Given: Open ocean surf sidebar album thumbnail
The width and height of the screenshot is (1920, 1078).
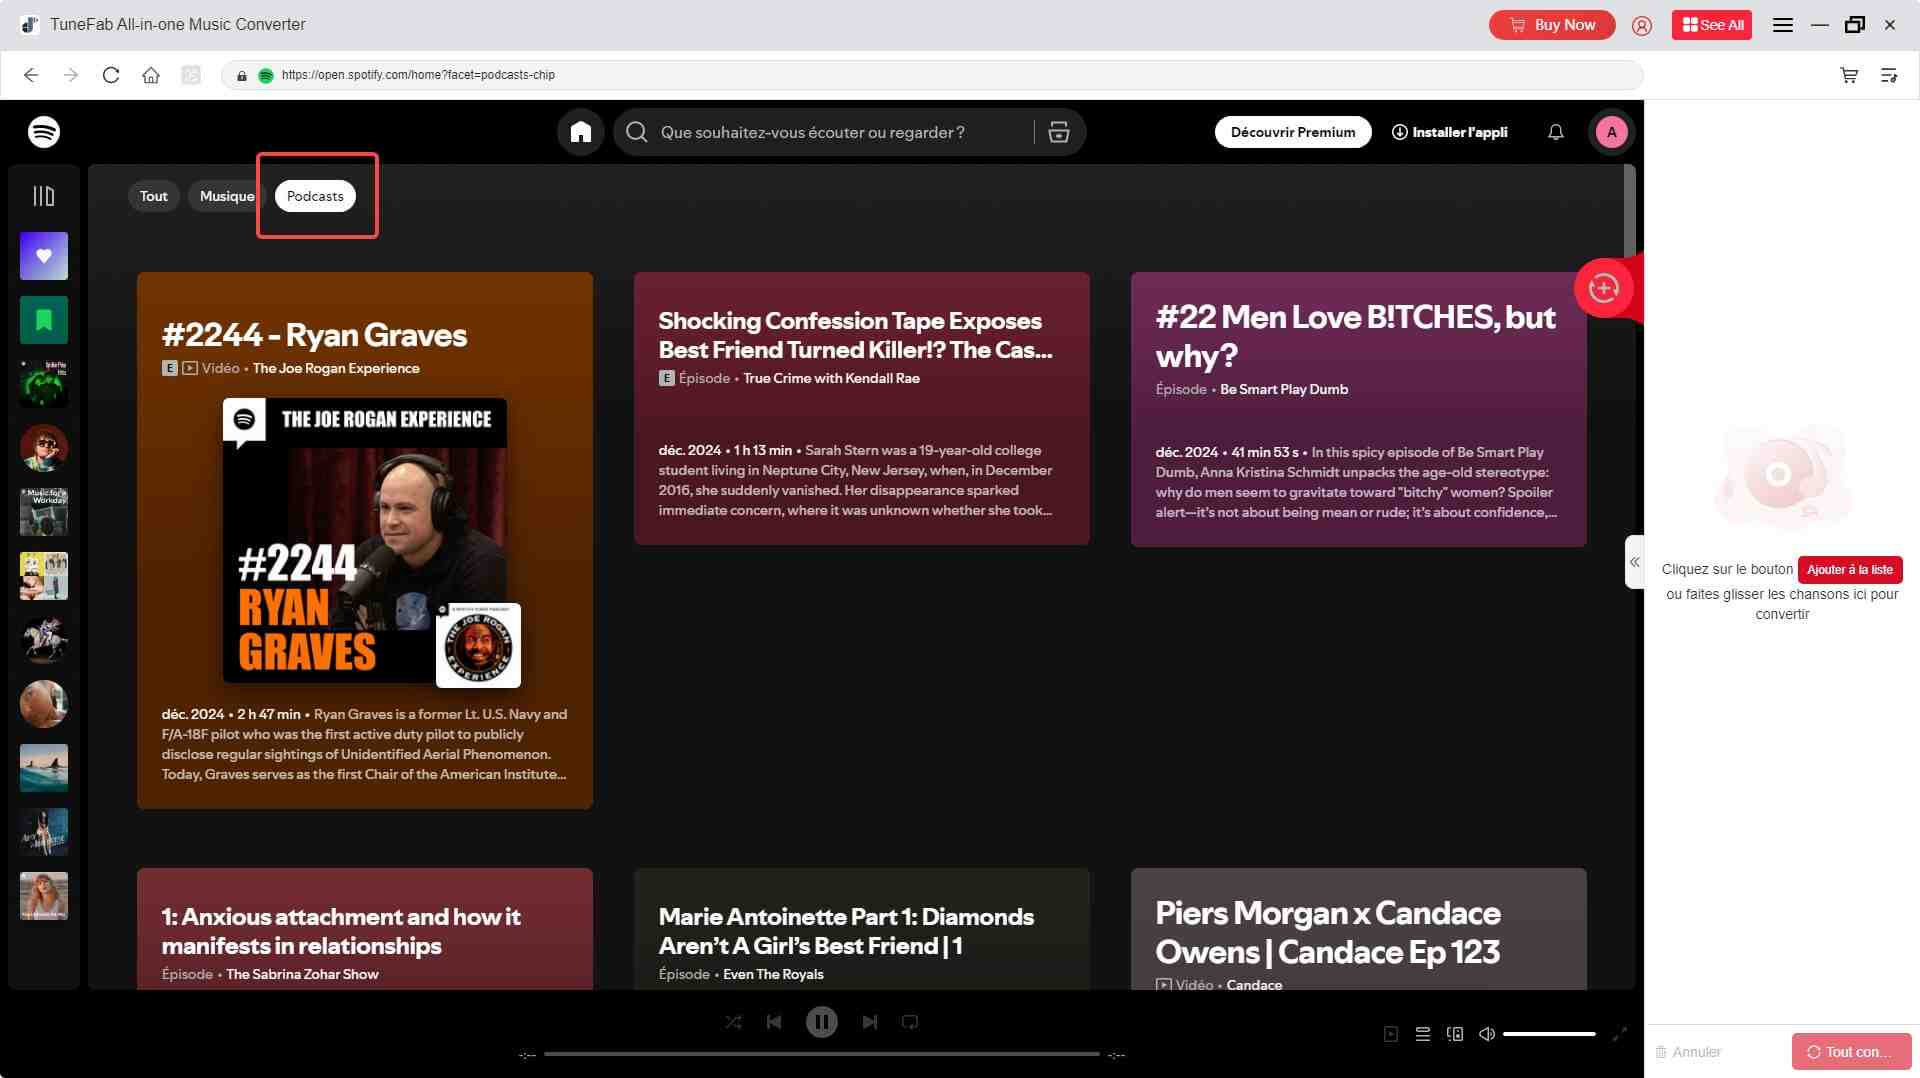Looking at the screenshot, I should [x=44, y=768].
